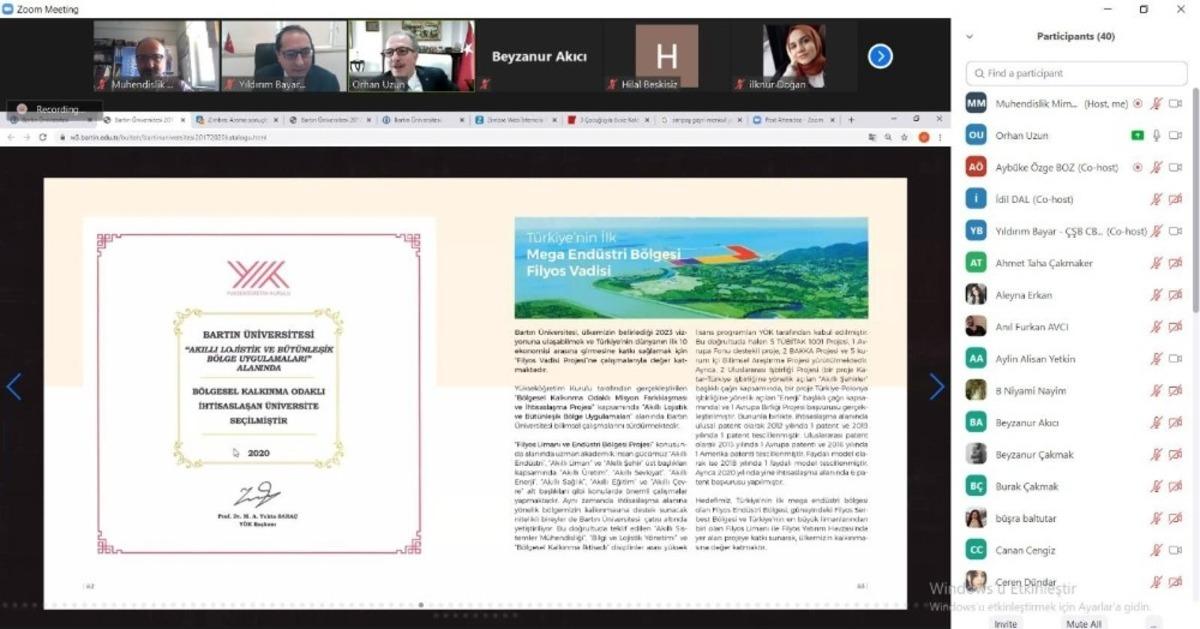
Task: Click the Invite button
Action: click(1005, 624)
